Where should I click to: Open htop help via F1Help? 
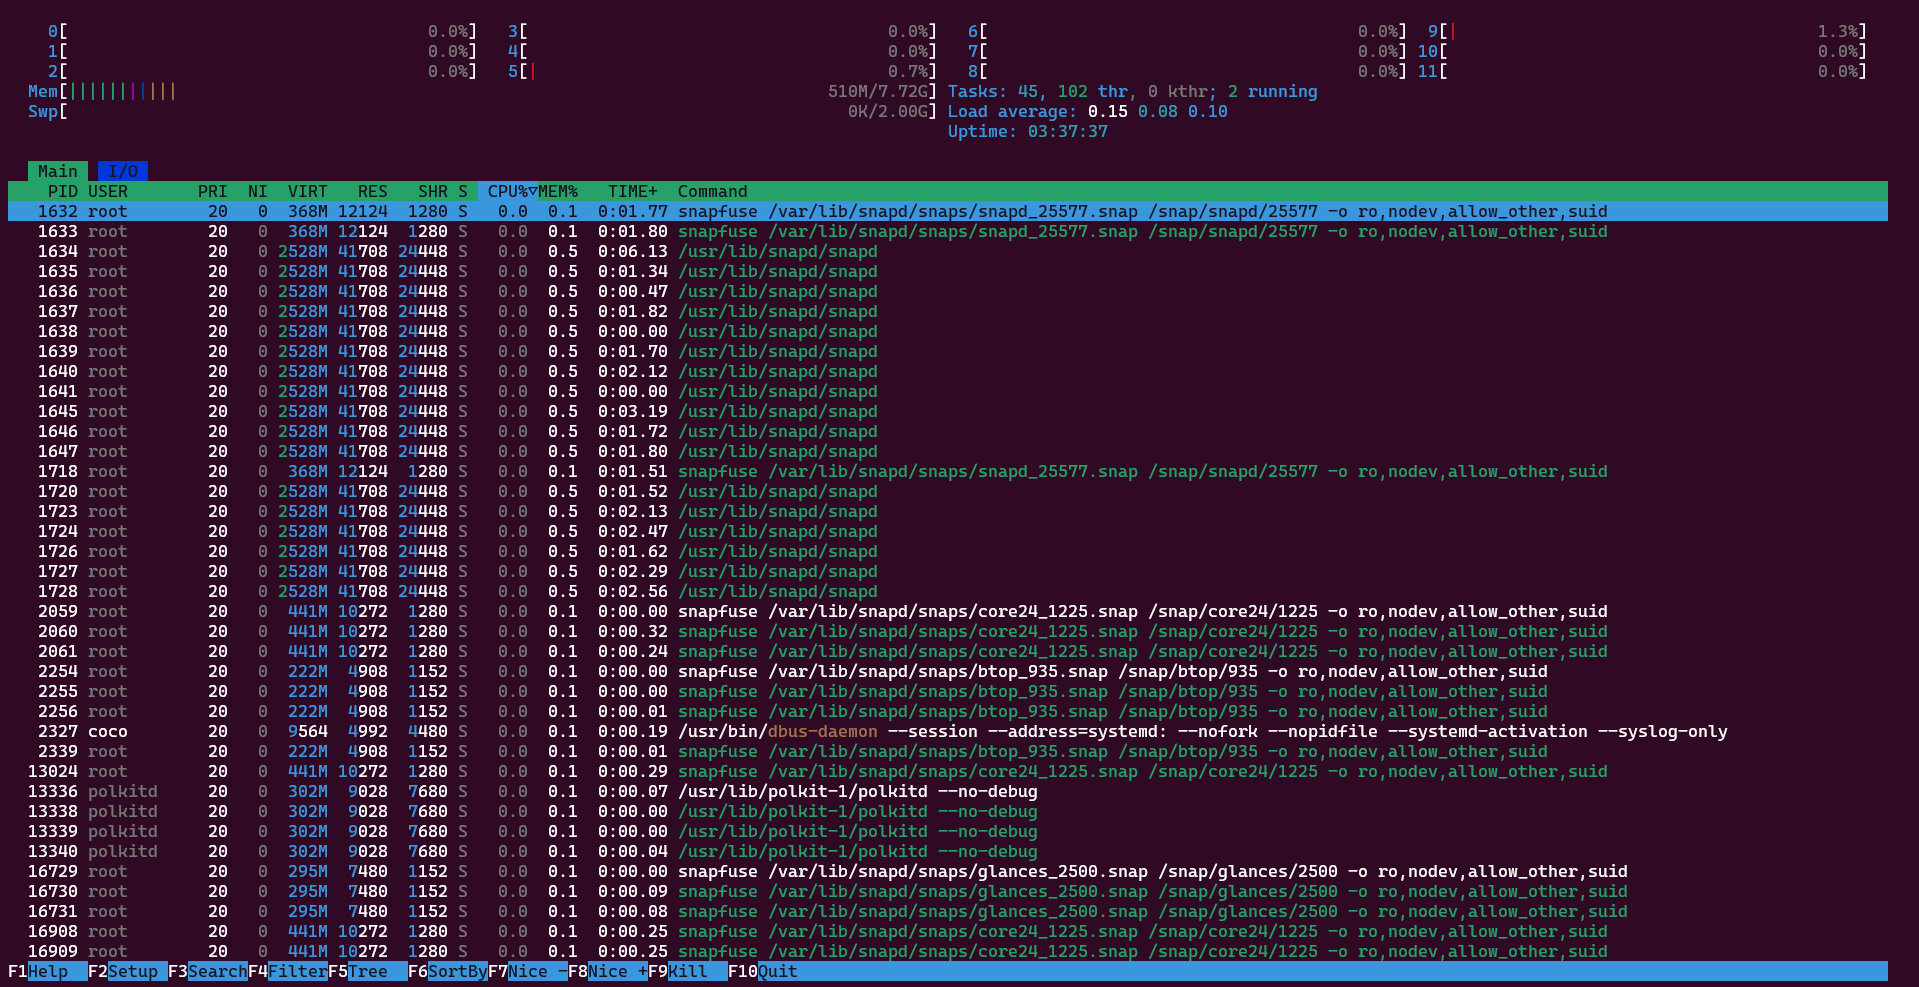tap(35, 971)
